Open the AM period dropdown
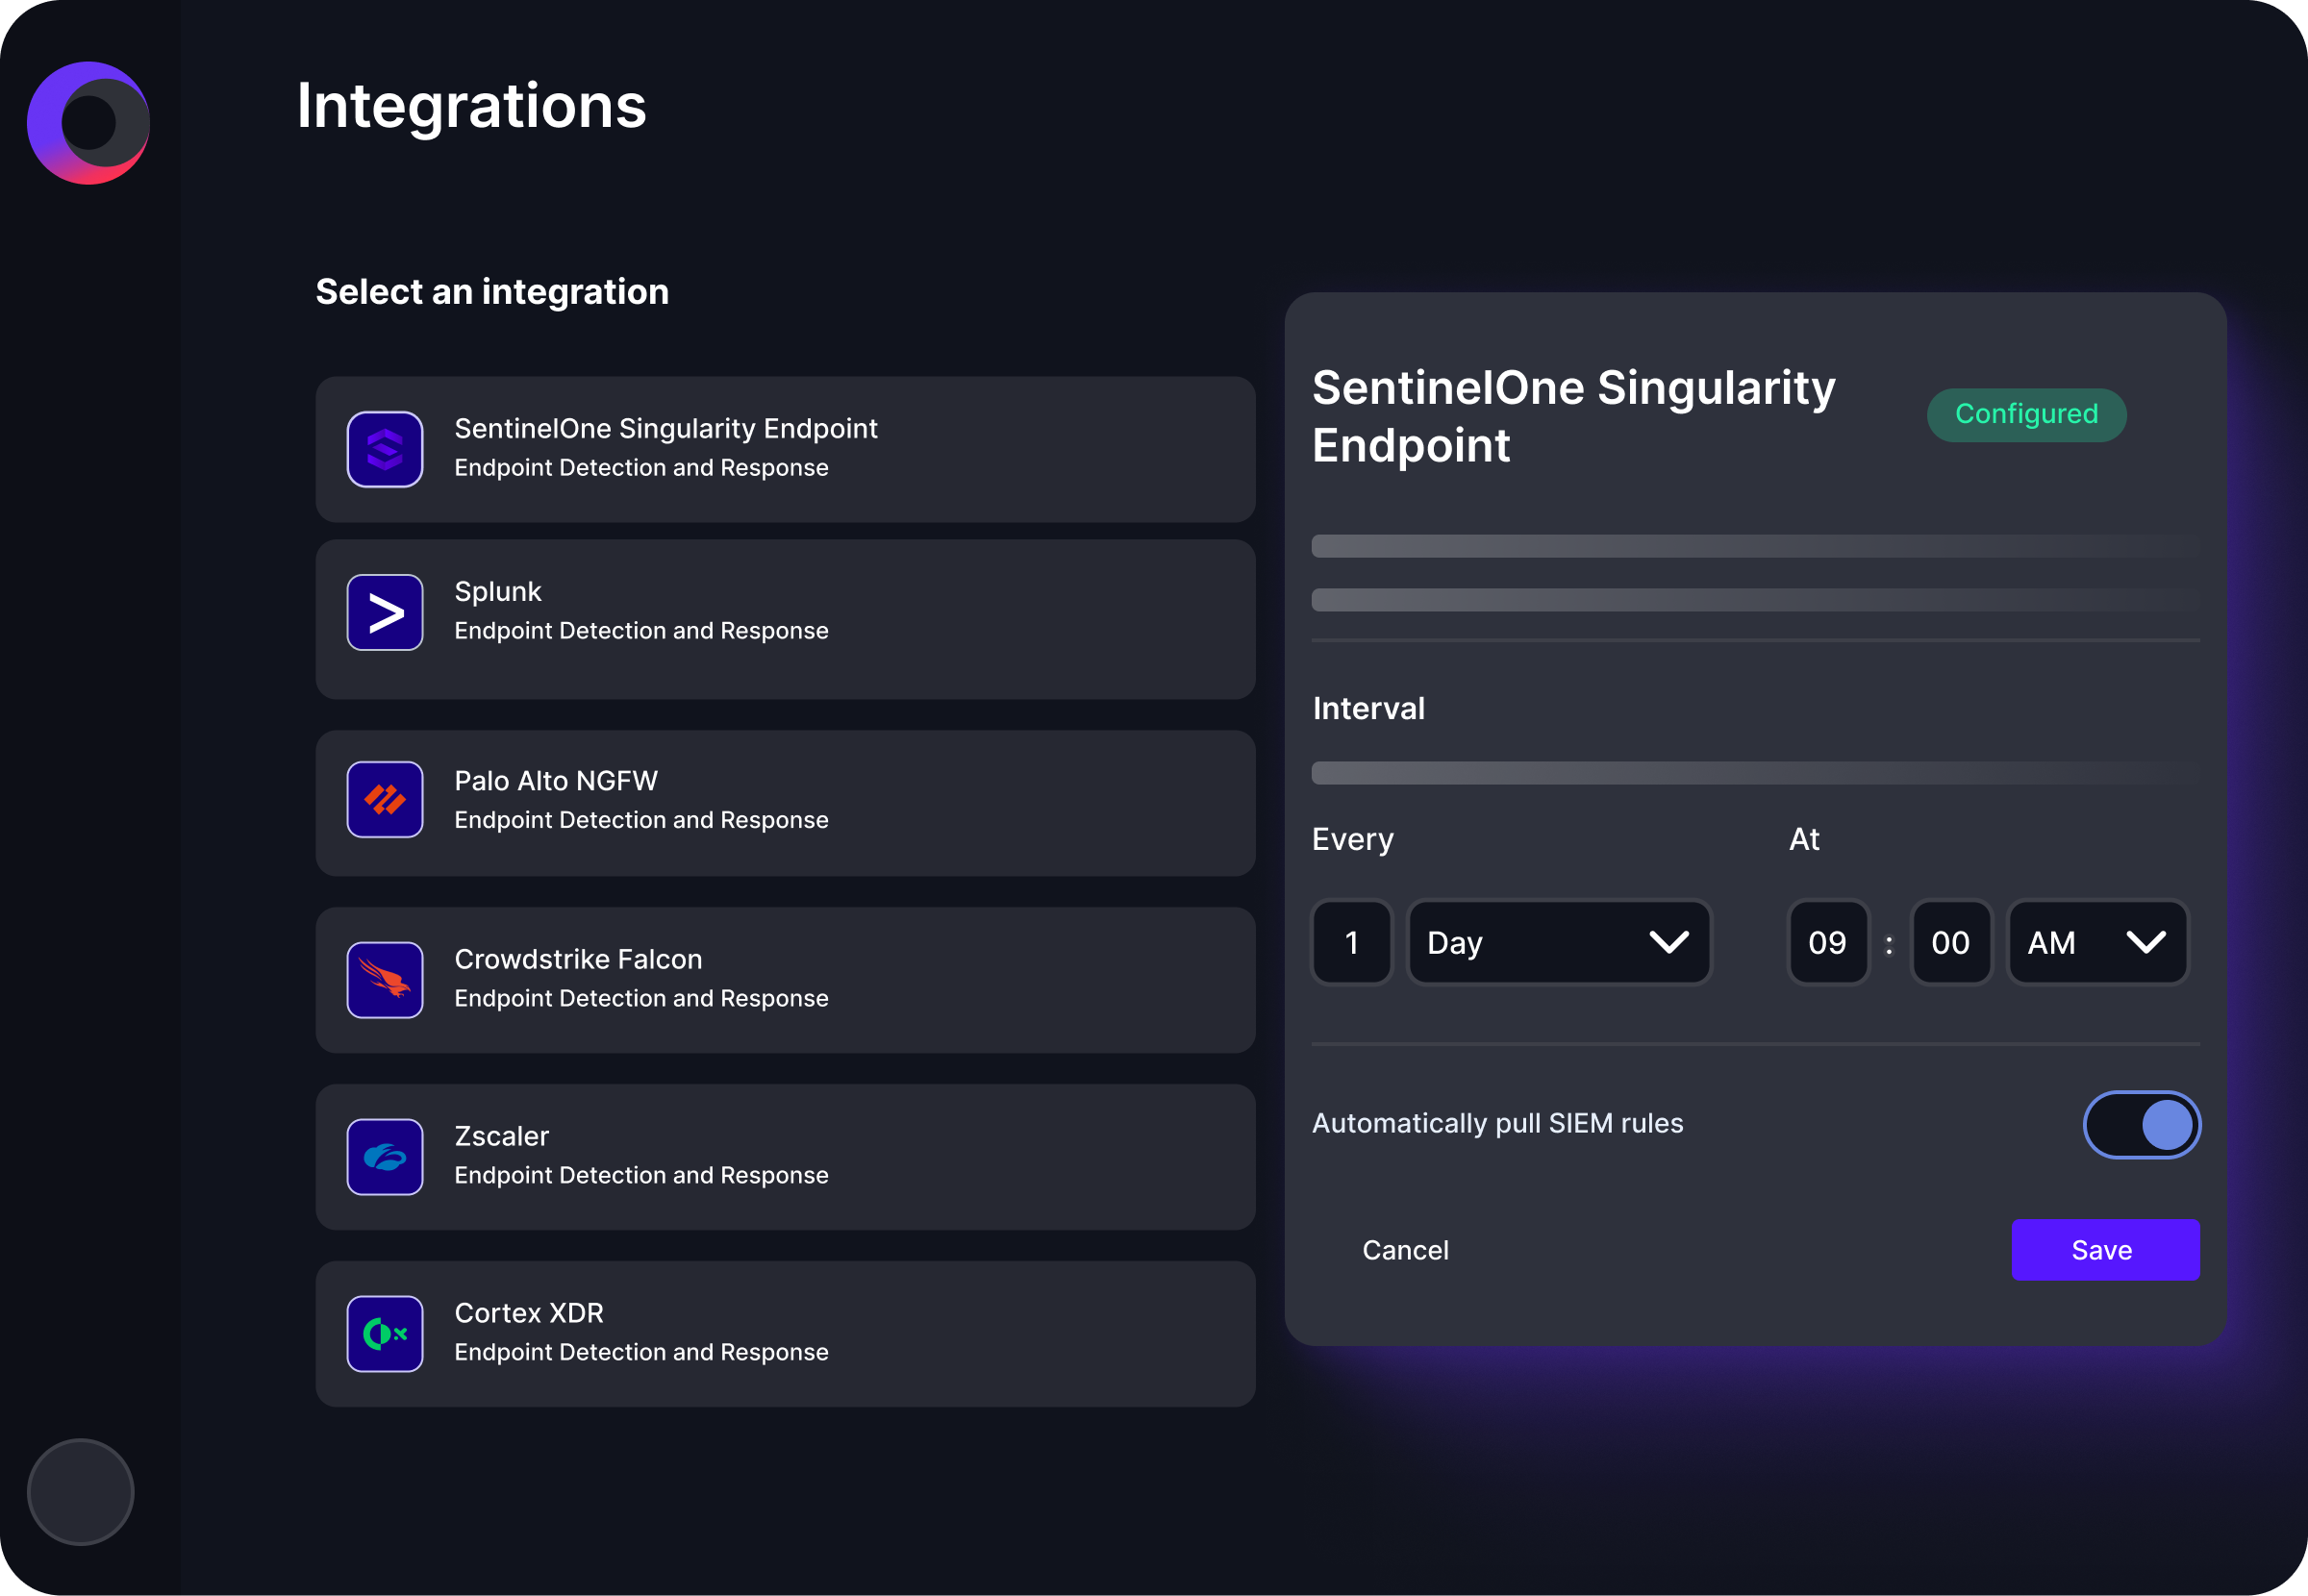 [x=2097, y=943]
